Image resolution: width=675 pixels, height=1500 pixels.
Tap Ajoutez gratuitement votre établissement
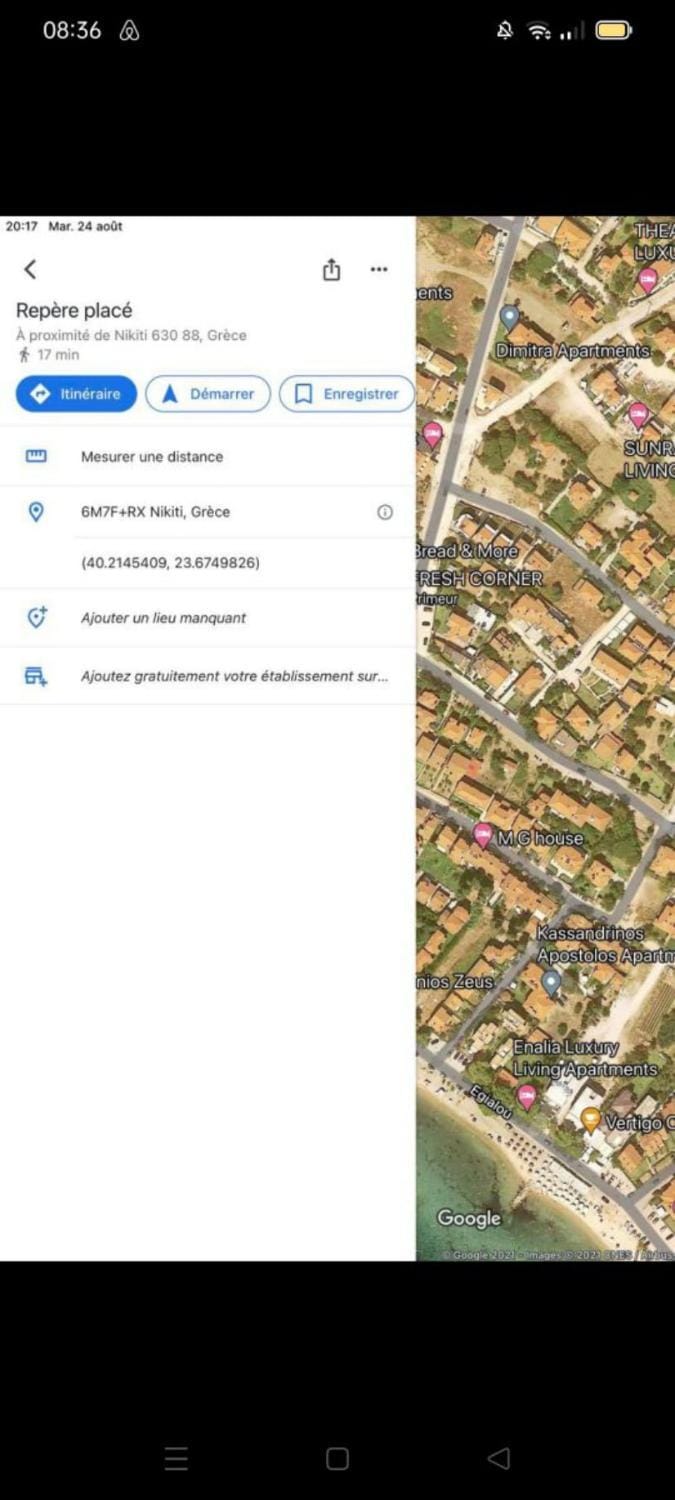coord(234,676)
